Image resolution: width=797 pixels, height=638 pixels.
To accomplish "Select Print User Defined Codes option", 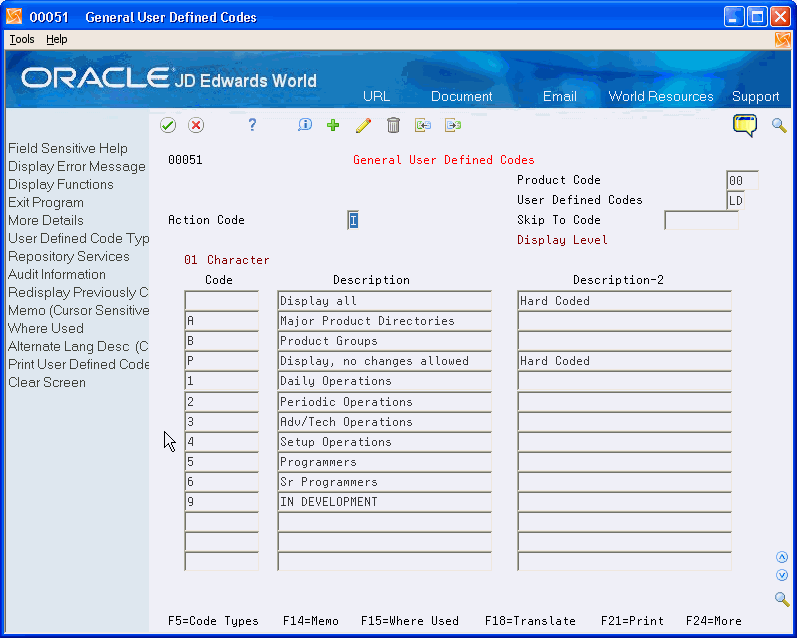I will click(x=78, y=364).
